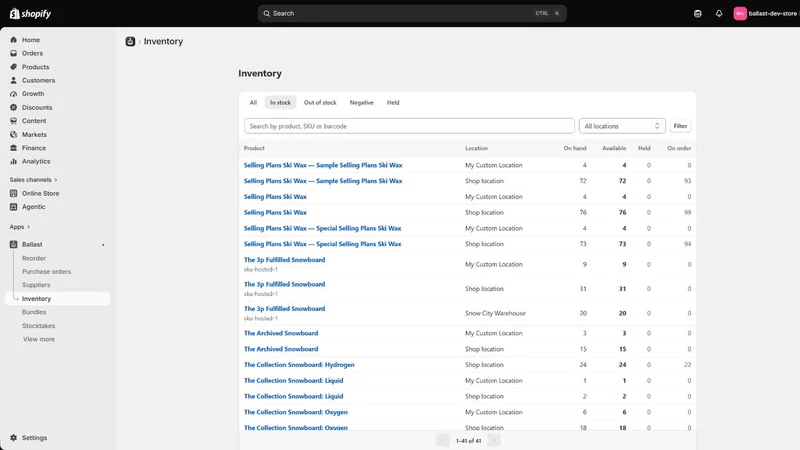Open Special Selling Plans Ski Wax at Shop location
This screenshot has height=450, width=800.
322,244
